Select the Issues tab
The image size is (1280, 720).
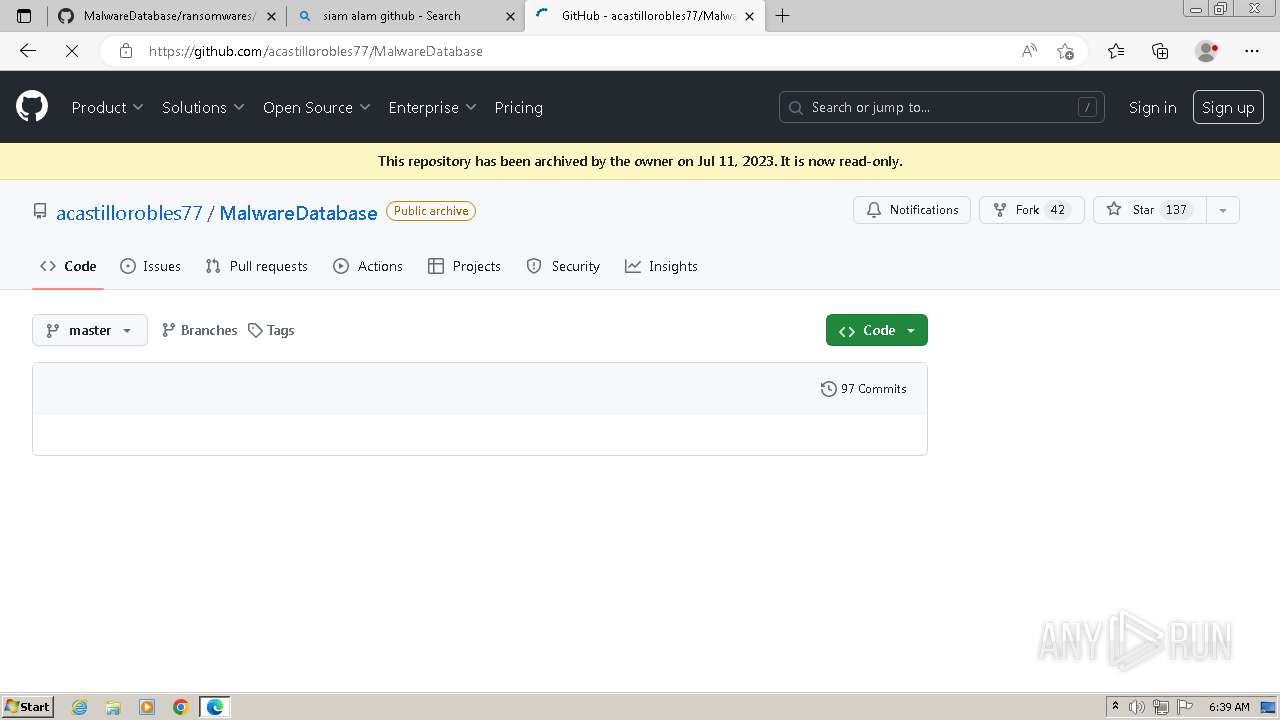[x=150, y=266]
